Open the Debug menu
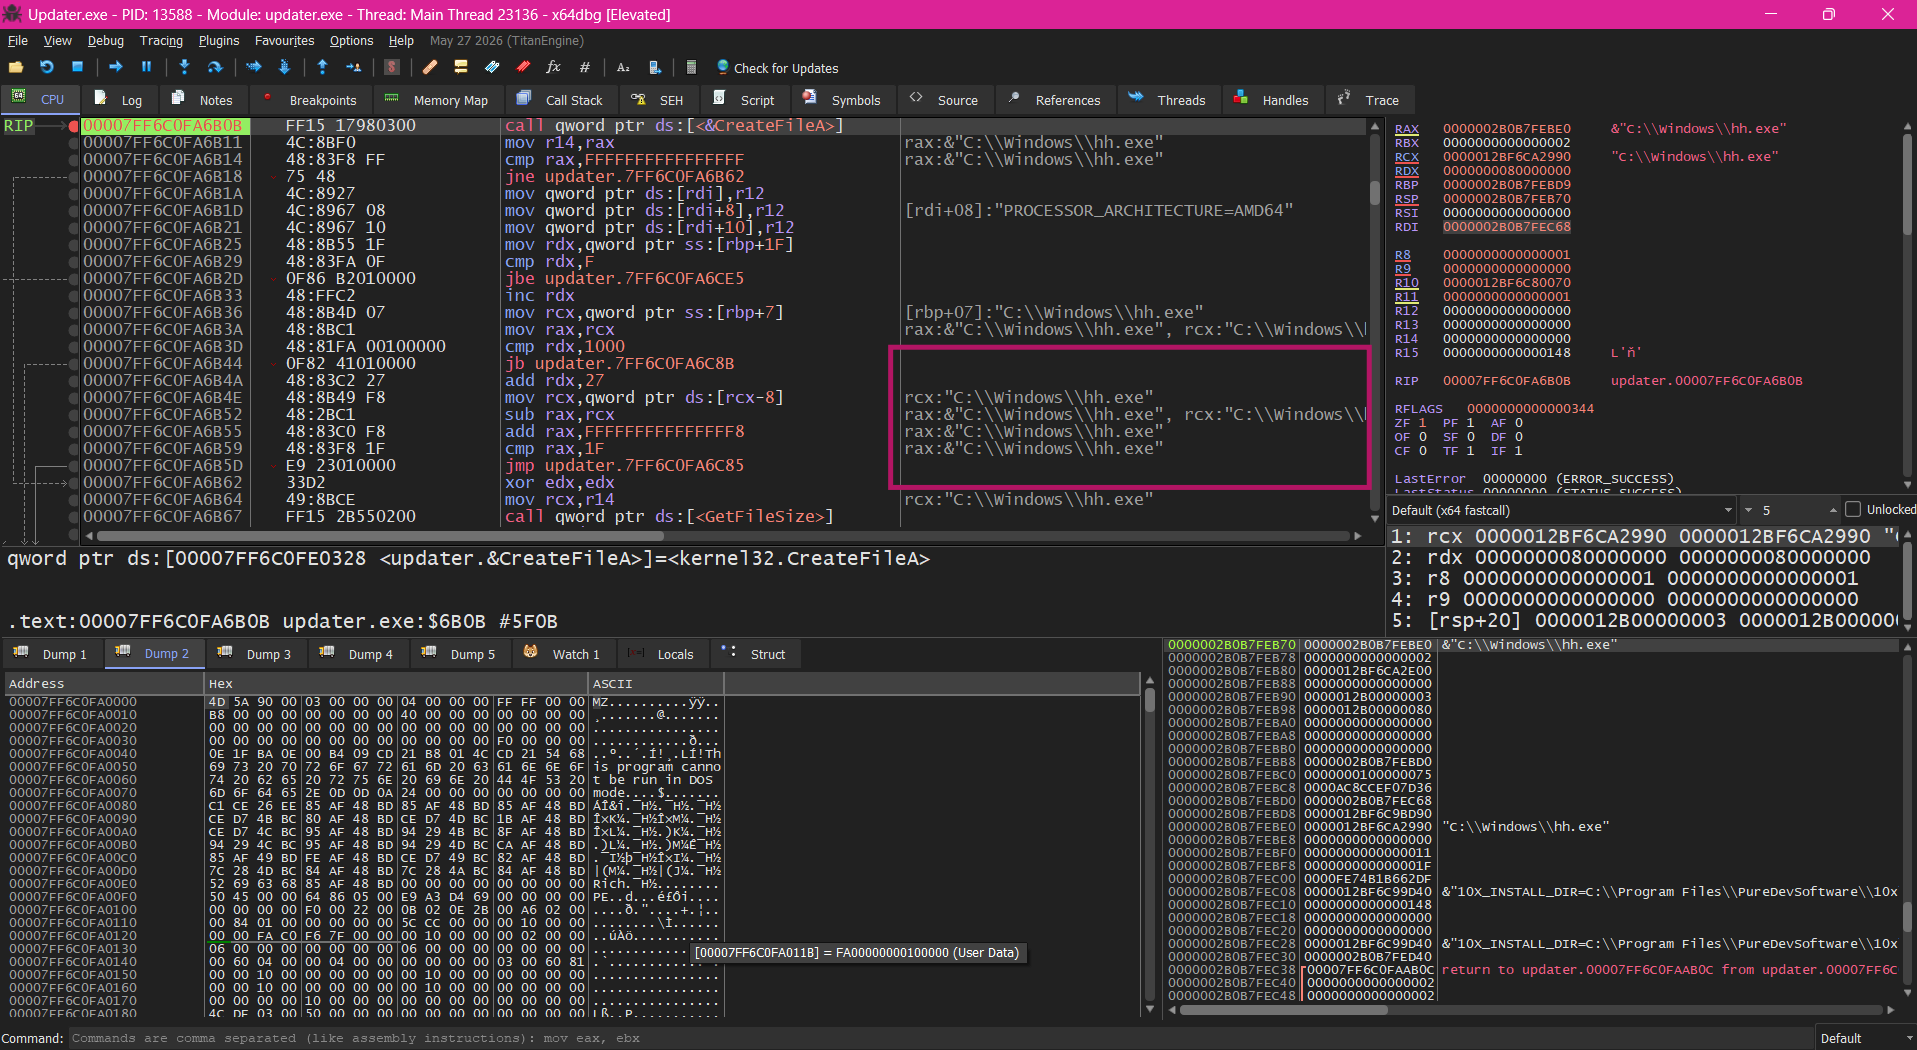 (x=106, y=41)
